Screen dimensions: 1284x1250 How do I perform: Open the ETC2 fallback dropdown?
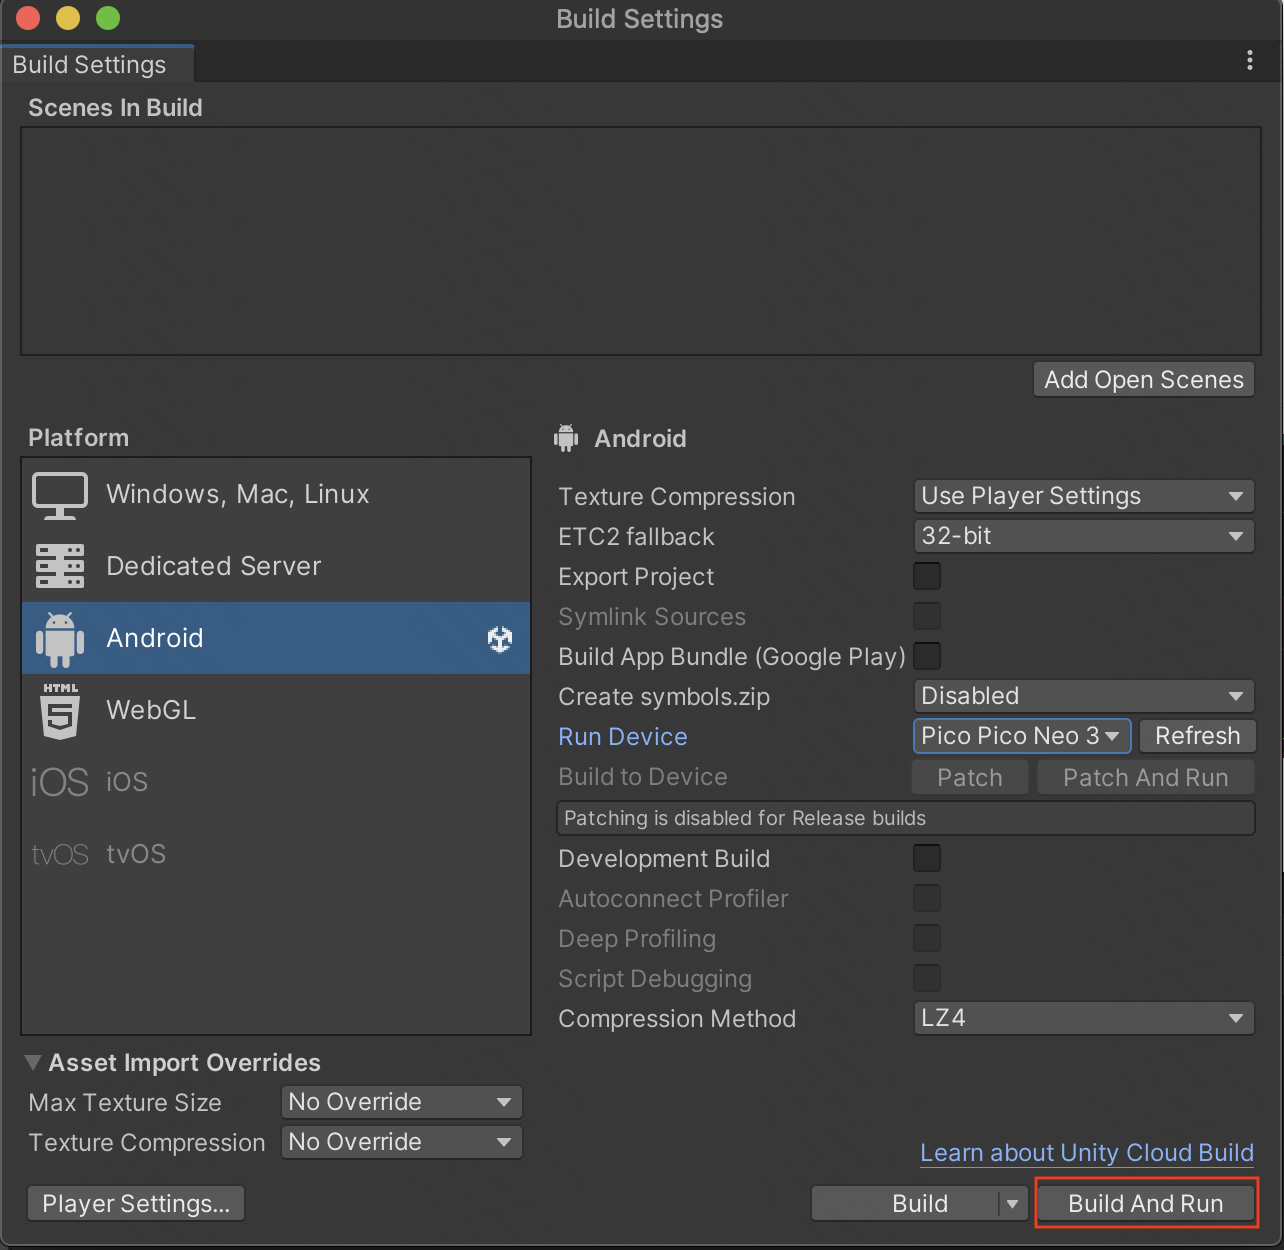pos(1084,536)
